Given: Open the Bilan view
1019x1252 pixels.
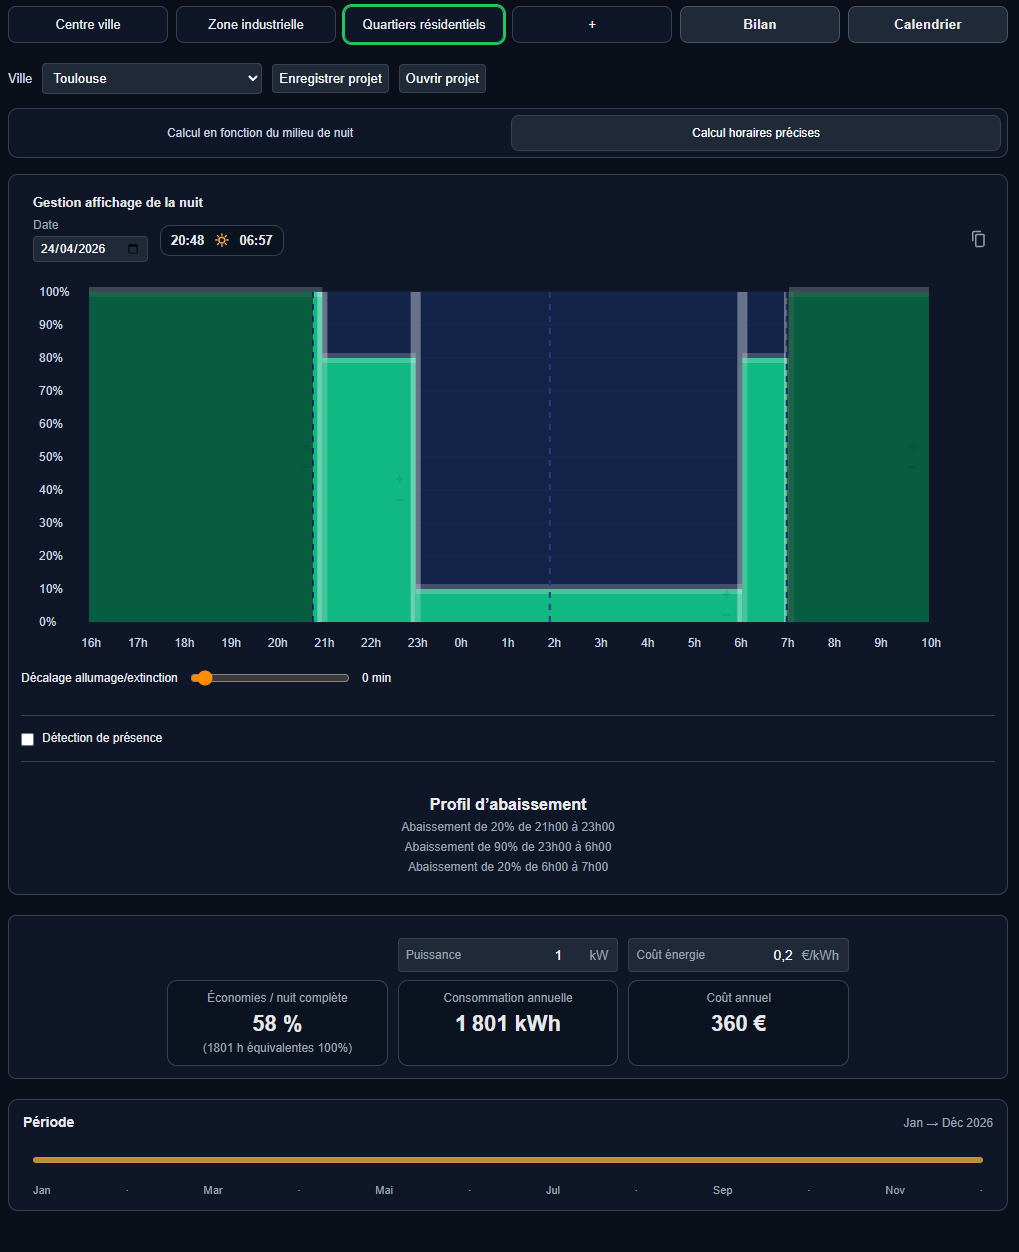Looking at the screenshot, I should coord(760,24).
